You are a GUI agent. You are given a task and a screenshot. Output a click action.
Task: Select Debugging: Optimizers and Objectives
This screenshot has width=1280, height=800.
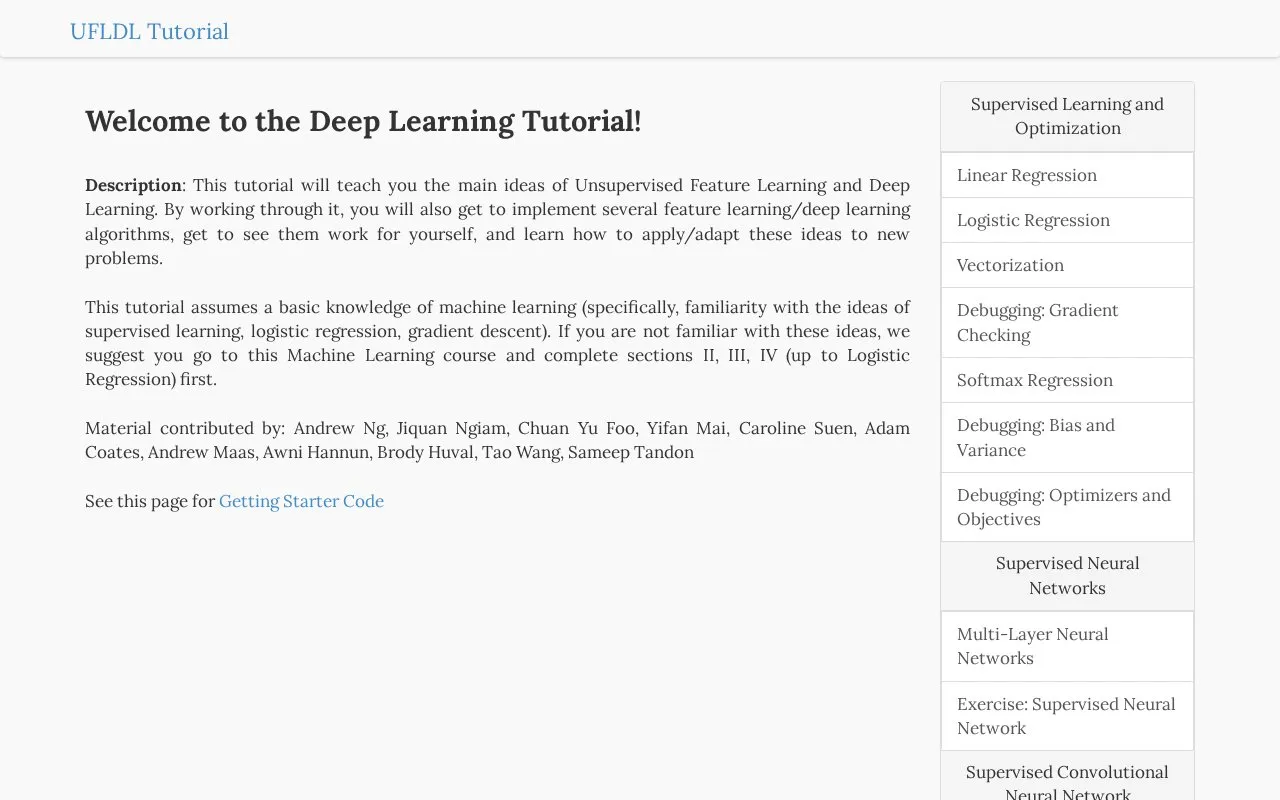click(1067, 507)
